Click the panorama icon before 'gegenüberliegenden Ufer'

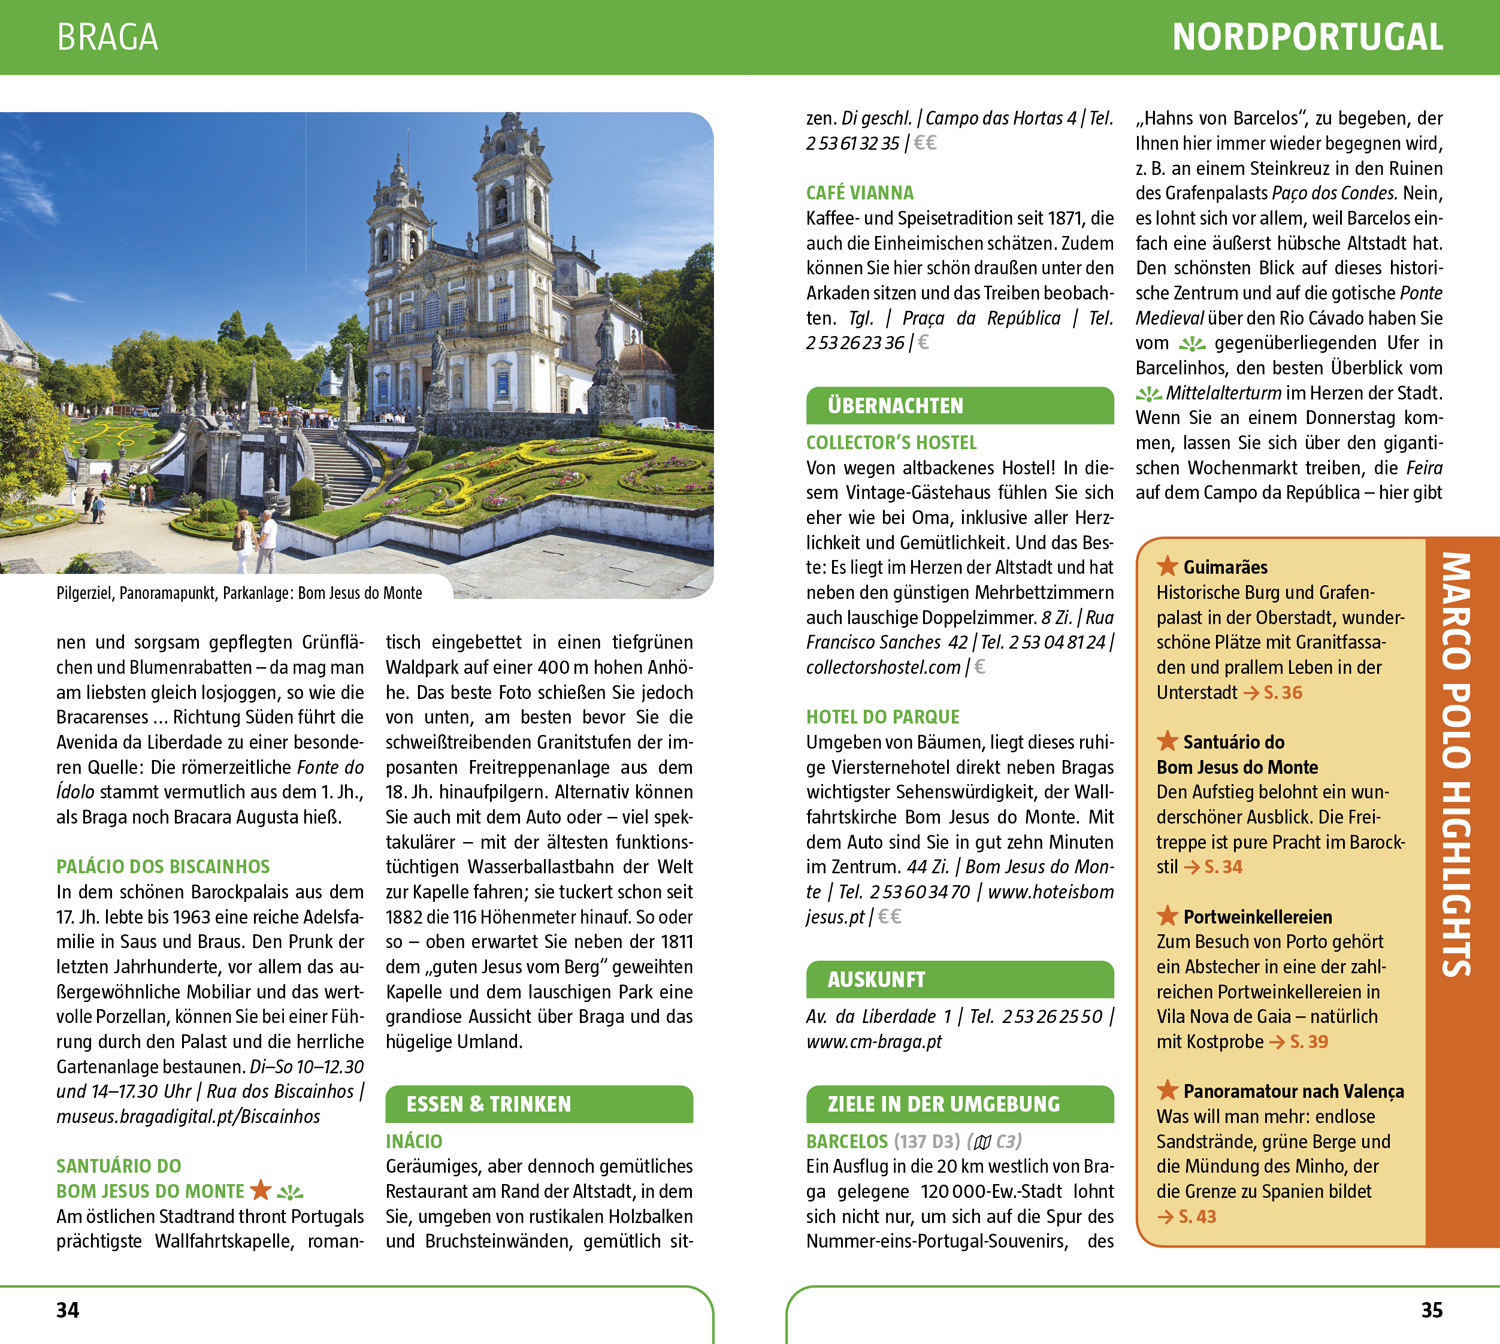[1192, 344]
